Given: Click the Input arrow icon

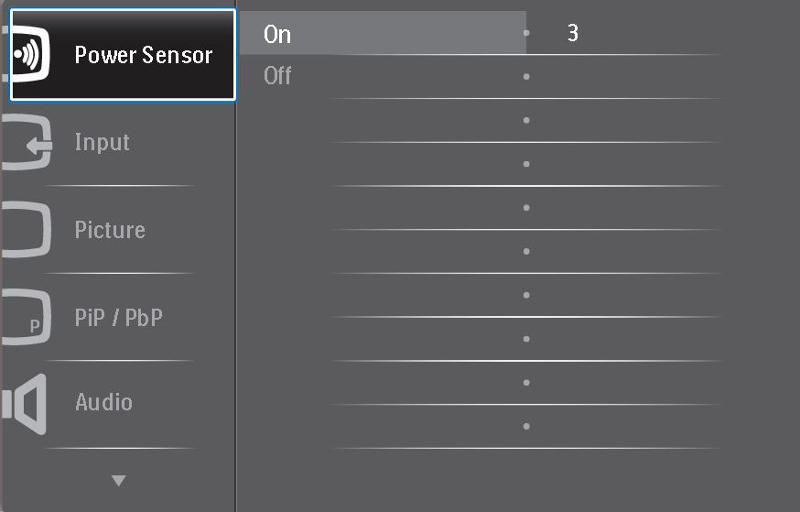Looking at the screenshot, I should click(27, 142).
